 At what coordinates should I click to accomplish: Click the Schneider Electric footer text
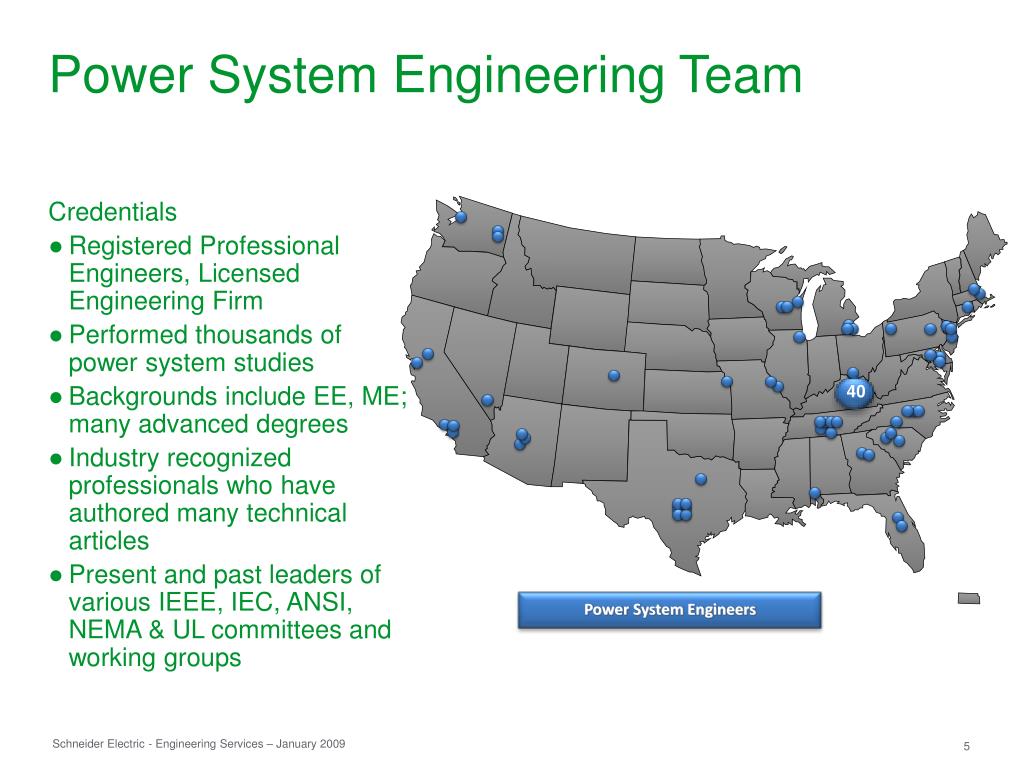[x=199, y=744]
